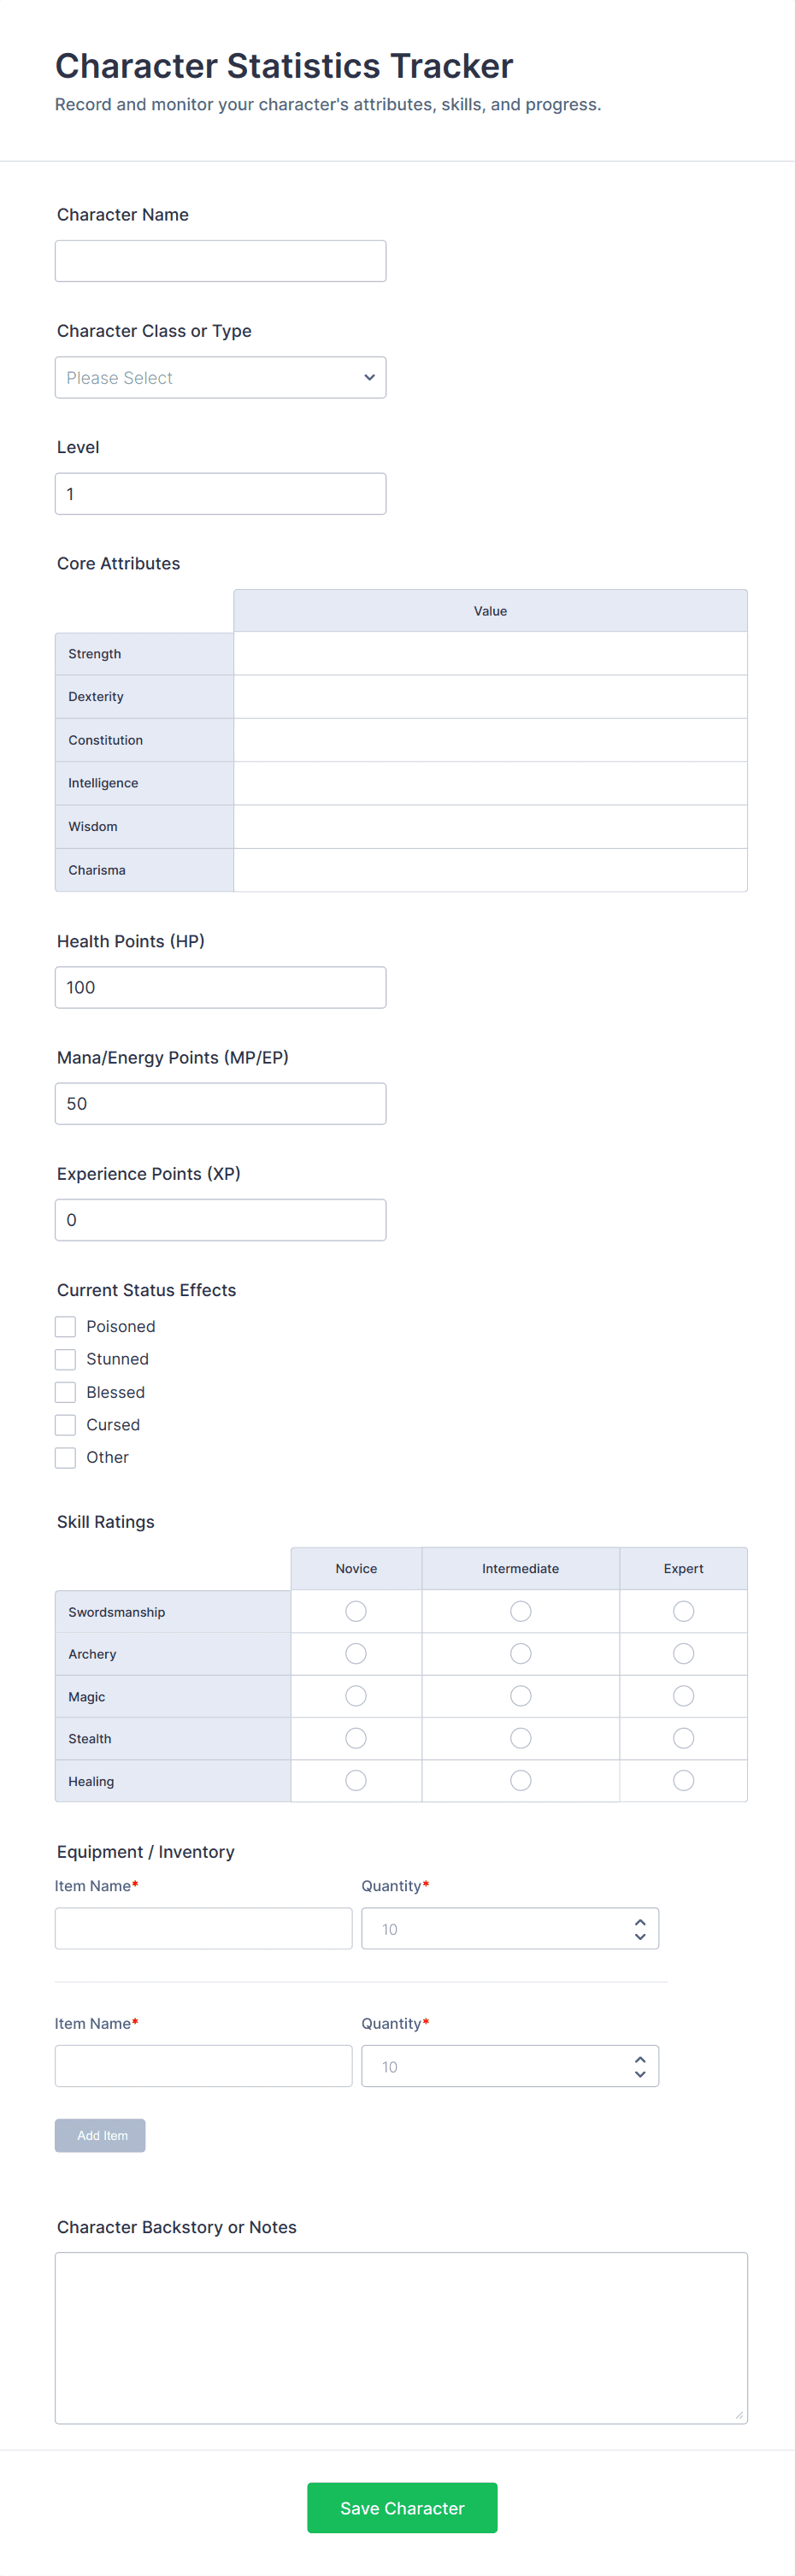The image size is (795, 2576).
Task: Select Novice for Swordsmanship
Action: coord(356,1611)
